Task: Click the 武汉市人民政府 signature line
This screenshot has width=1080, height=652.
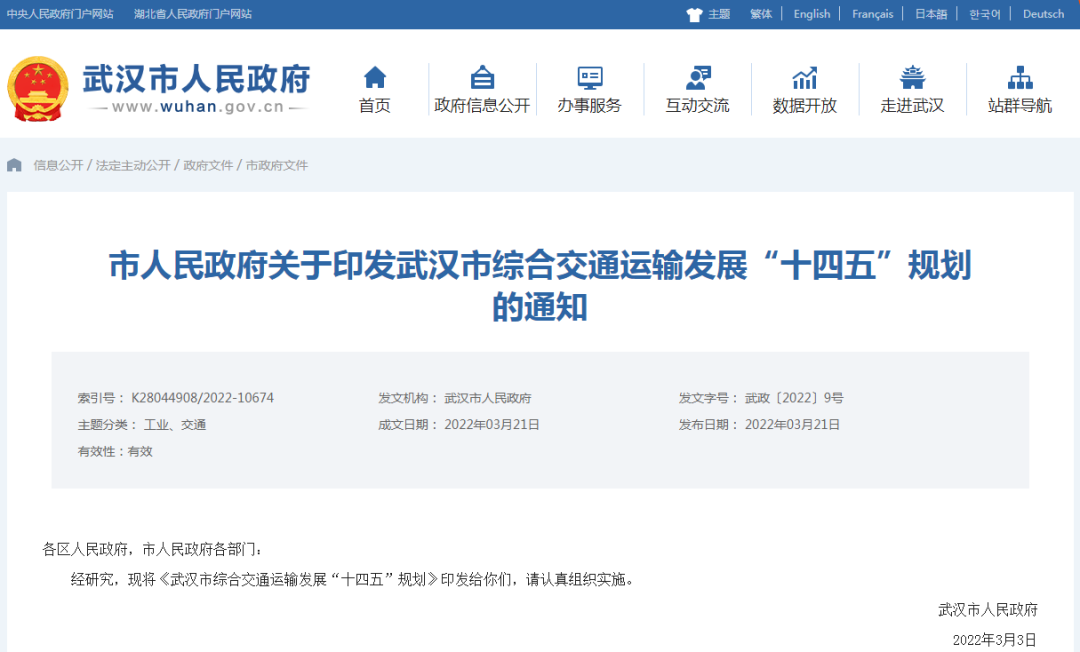Action: click(988, 609)
